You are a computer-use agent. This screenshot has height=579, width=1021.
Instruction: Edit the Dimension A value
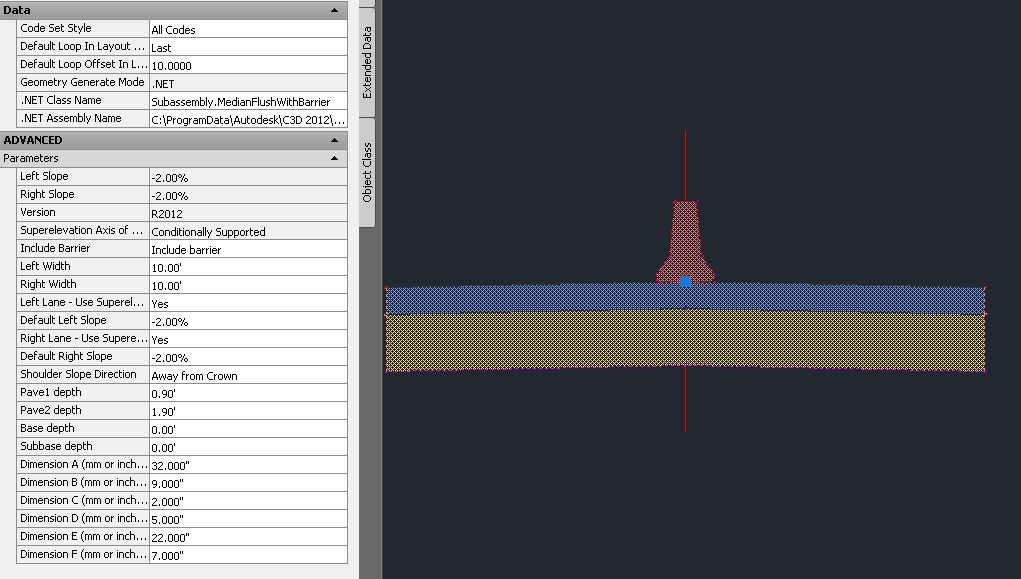click(247, 464)
